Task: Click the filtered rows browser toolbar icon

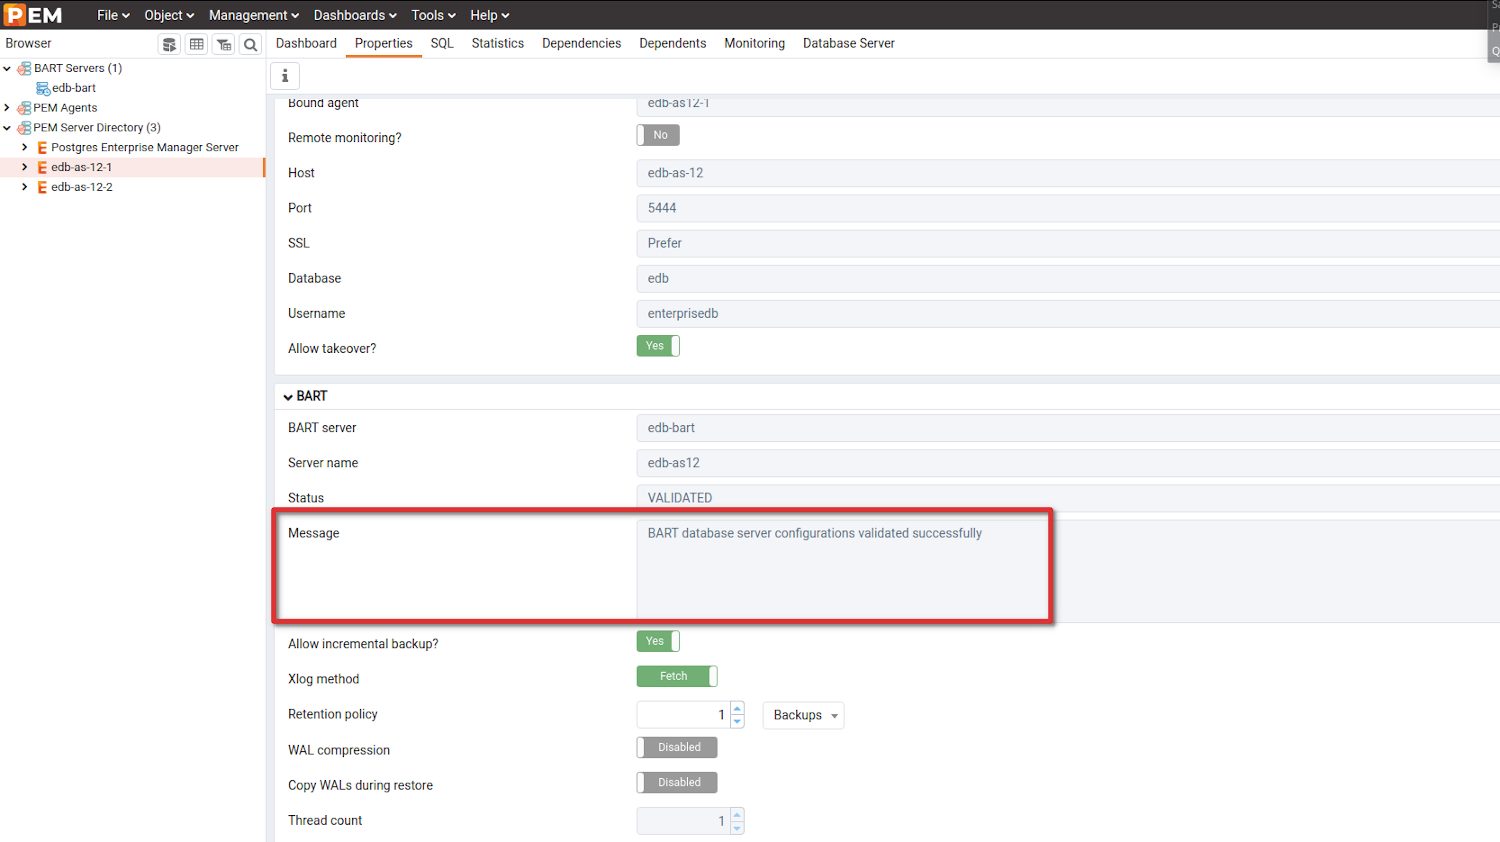Action: click(224, 44)
